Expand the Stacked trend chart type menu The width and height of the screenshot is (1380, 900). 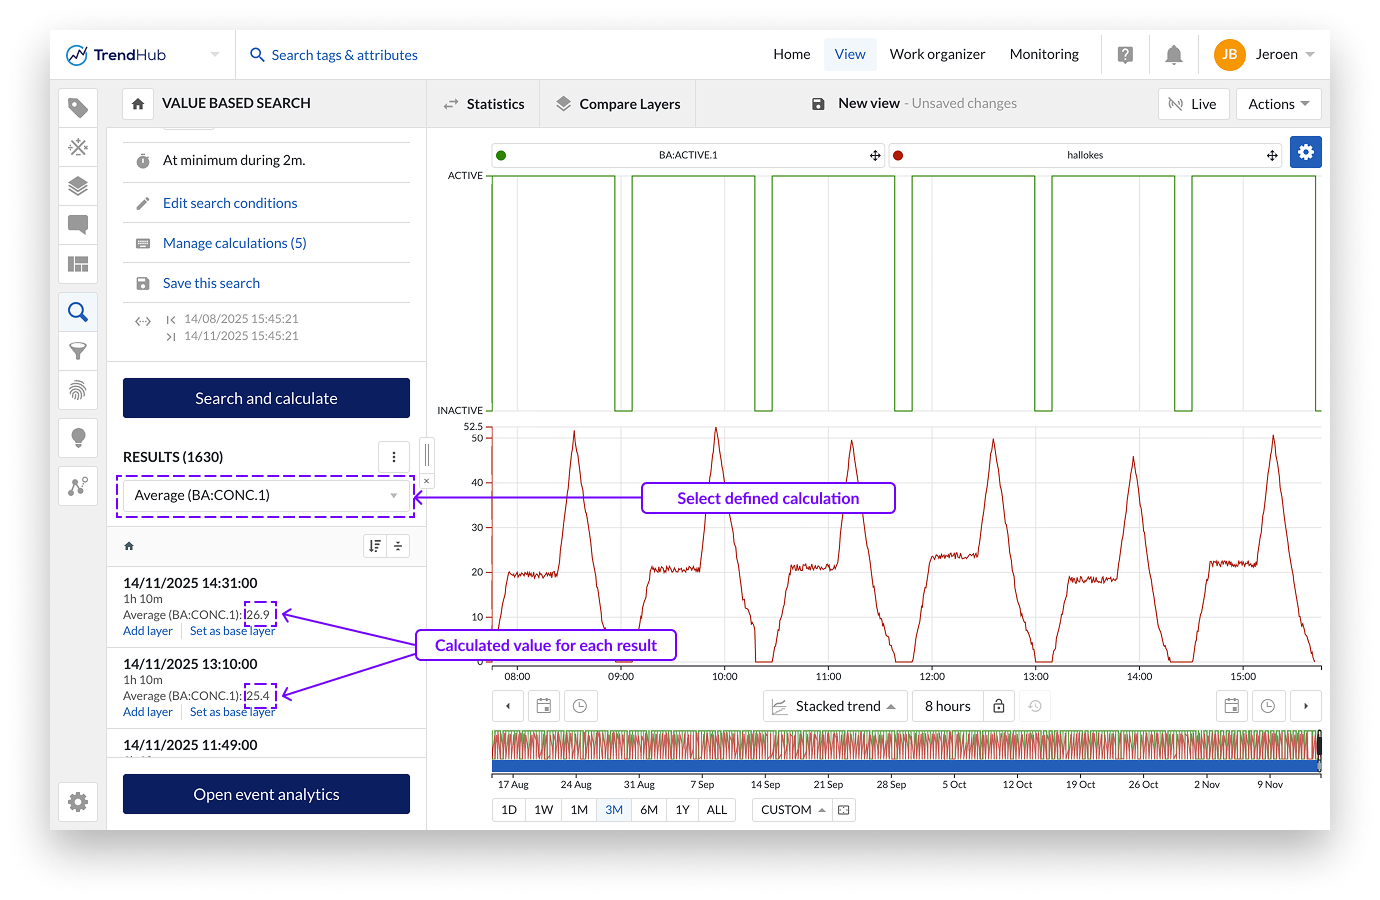tap(835, 706)
